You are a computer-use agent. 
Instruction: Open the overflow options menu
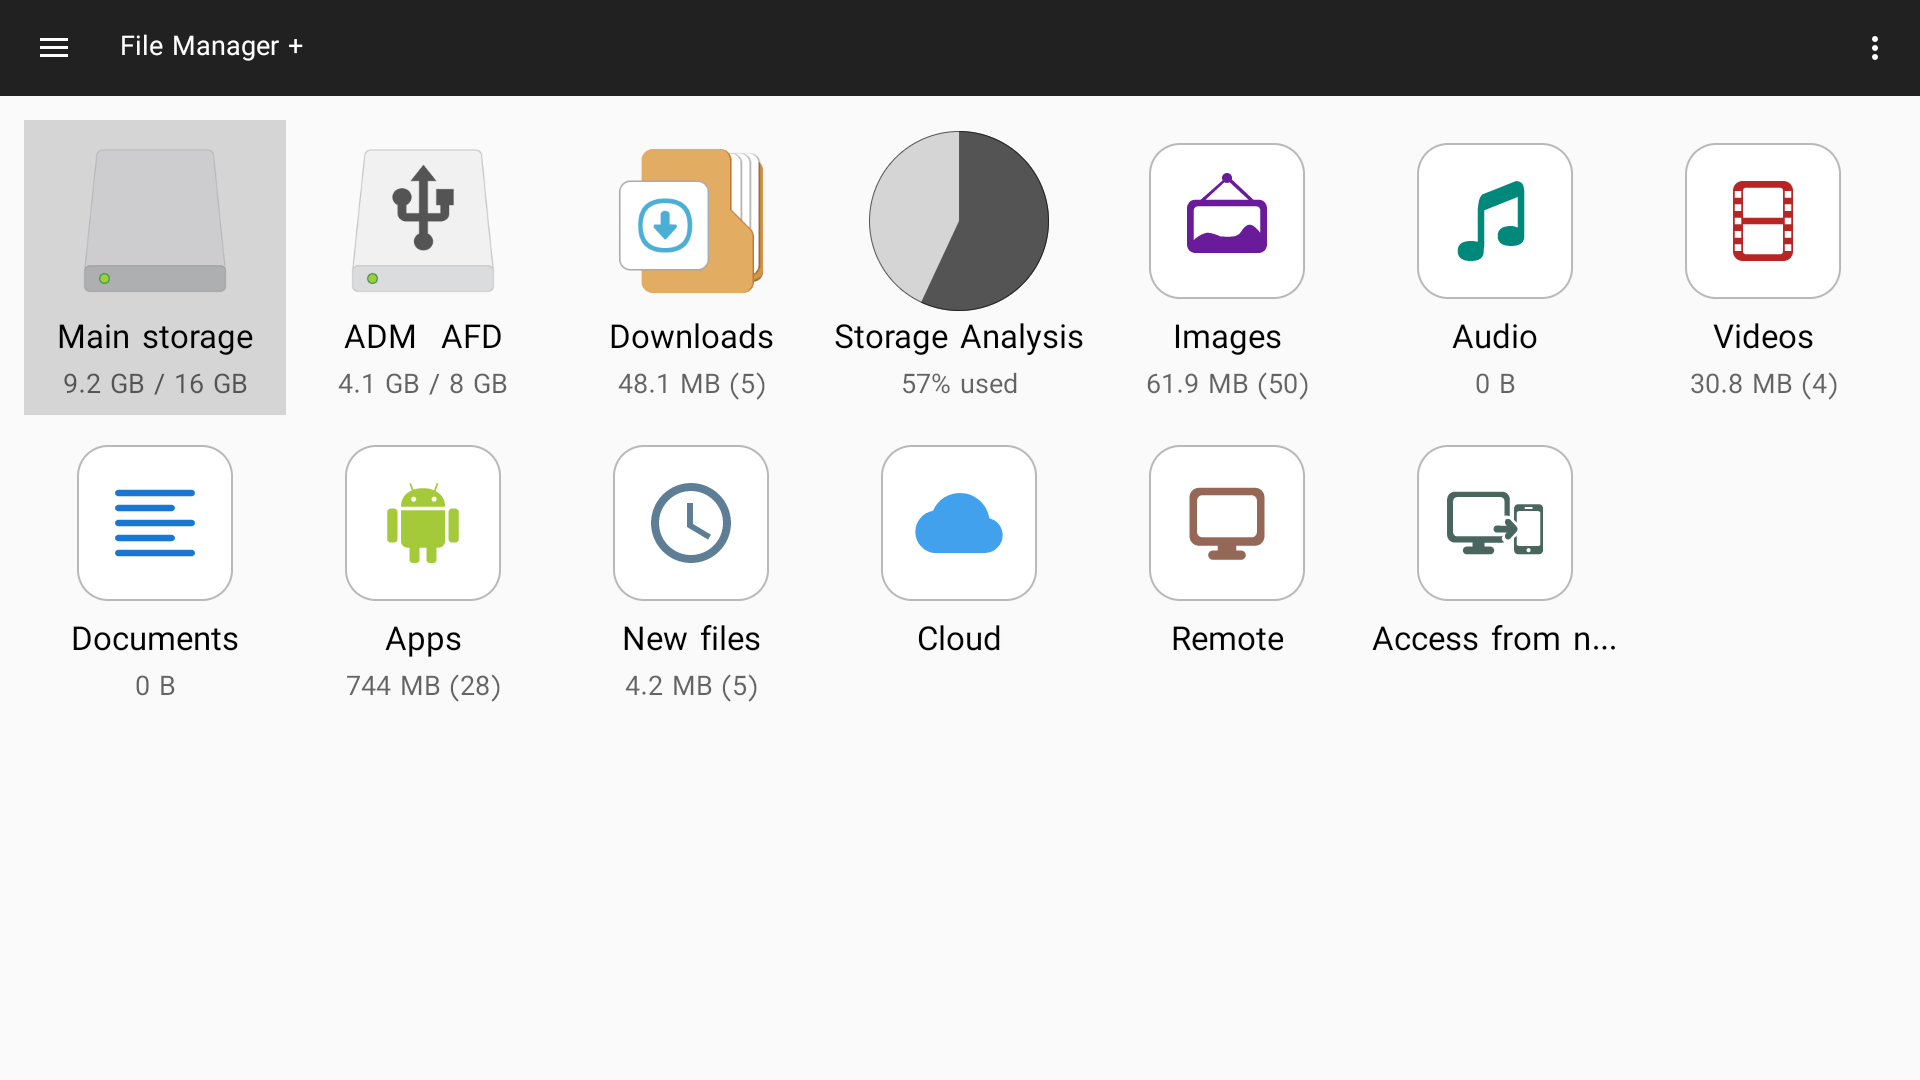coord(1876,47)
